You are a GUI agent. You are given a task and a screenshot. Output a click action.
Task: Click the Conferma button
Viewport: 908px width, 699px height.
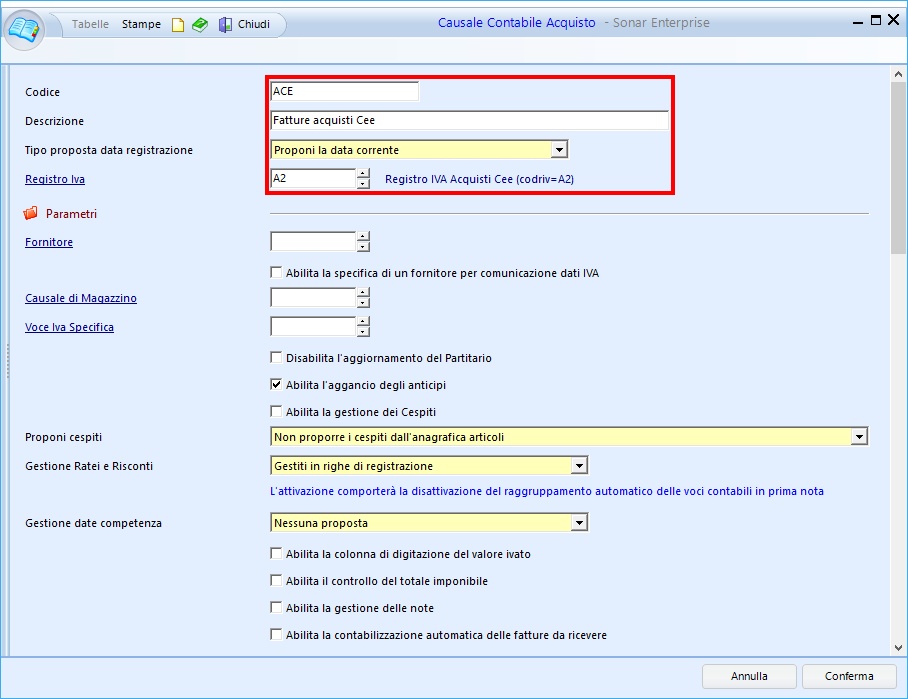pyautogui.click(x=848, y=677)
